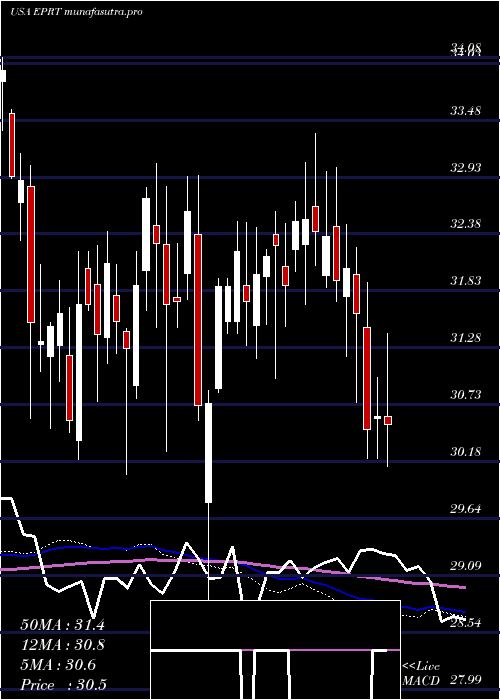This screenshot has width=500, height=700.
Task: Click the 30.73 price axis label
Action: click(x=465, y=395)
